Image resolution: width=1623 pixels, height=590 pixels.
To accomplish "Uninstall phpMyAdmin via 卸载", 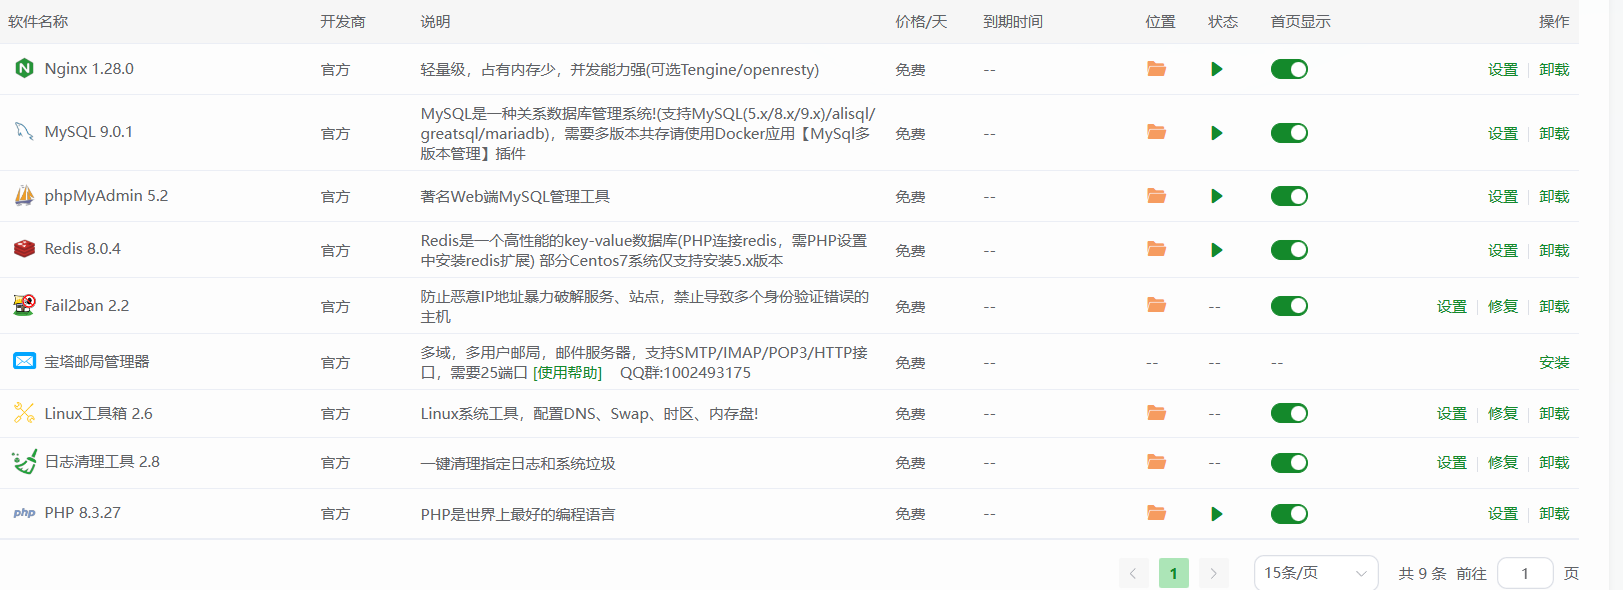I will (x=1554, y=197).
